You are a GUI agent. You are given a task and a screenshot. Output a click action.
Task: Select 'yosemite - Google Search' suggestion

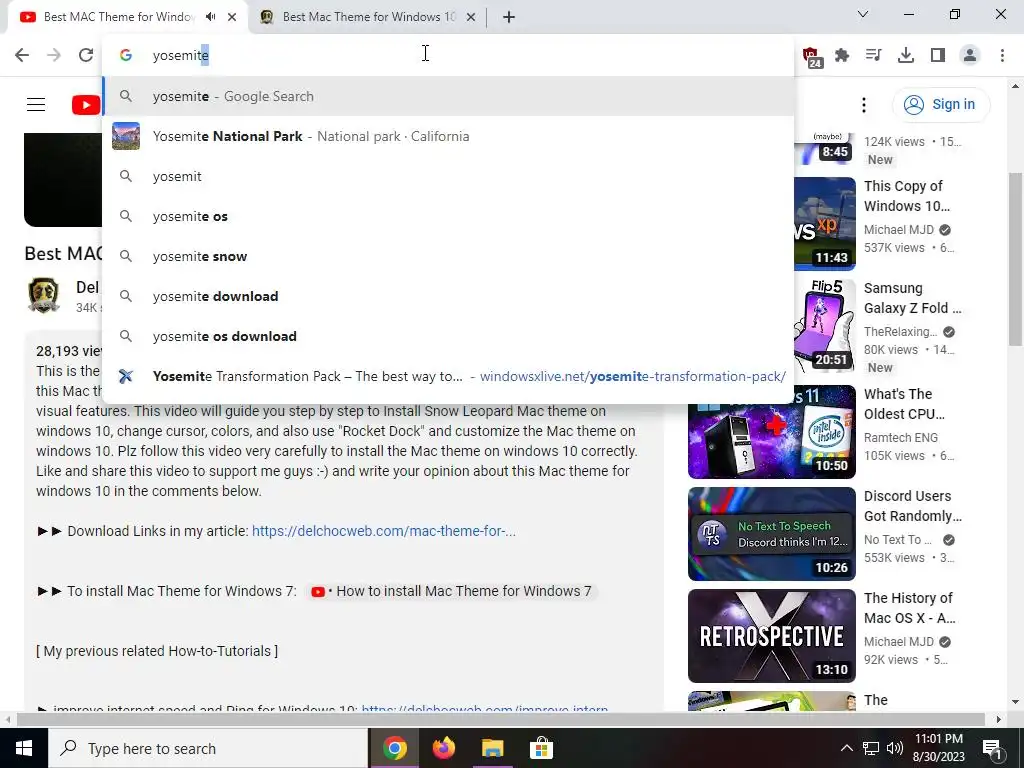[448, 96]
